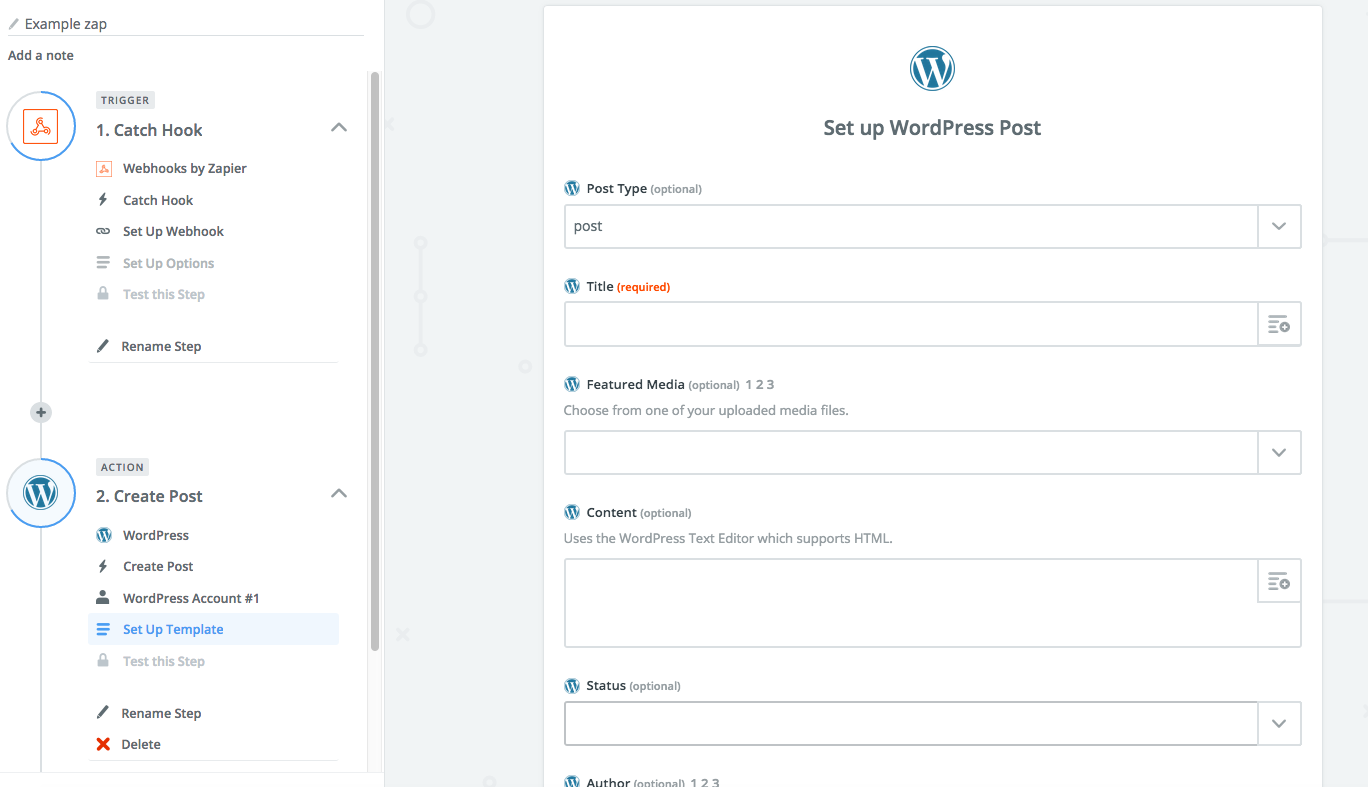1368x787 pixels.
Task: Click Rename Step under the Create Post action
Action: click(x=161, y=713)
